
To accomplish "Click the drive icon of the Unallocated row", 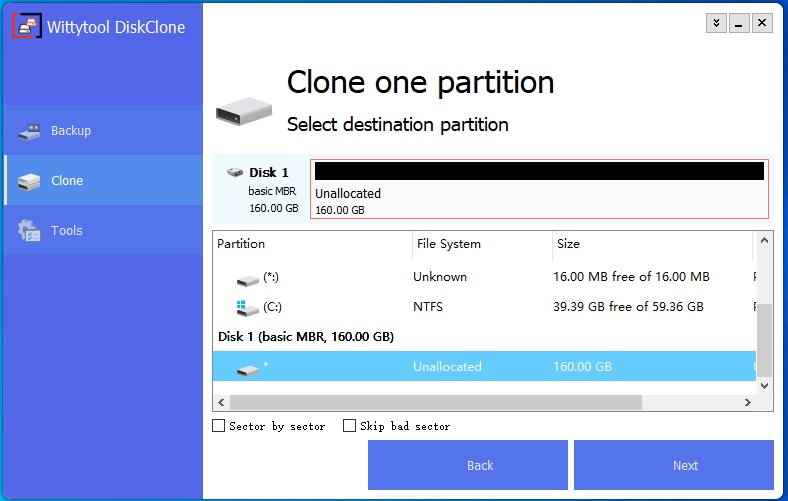I will [248, 370].
